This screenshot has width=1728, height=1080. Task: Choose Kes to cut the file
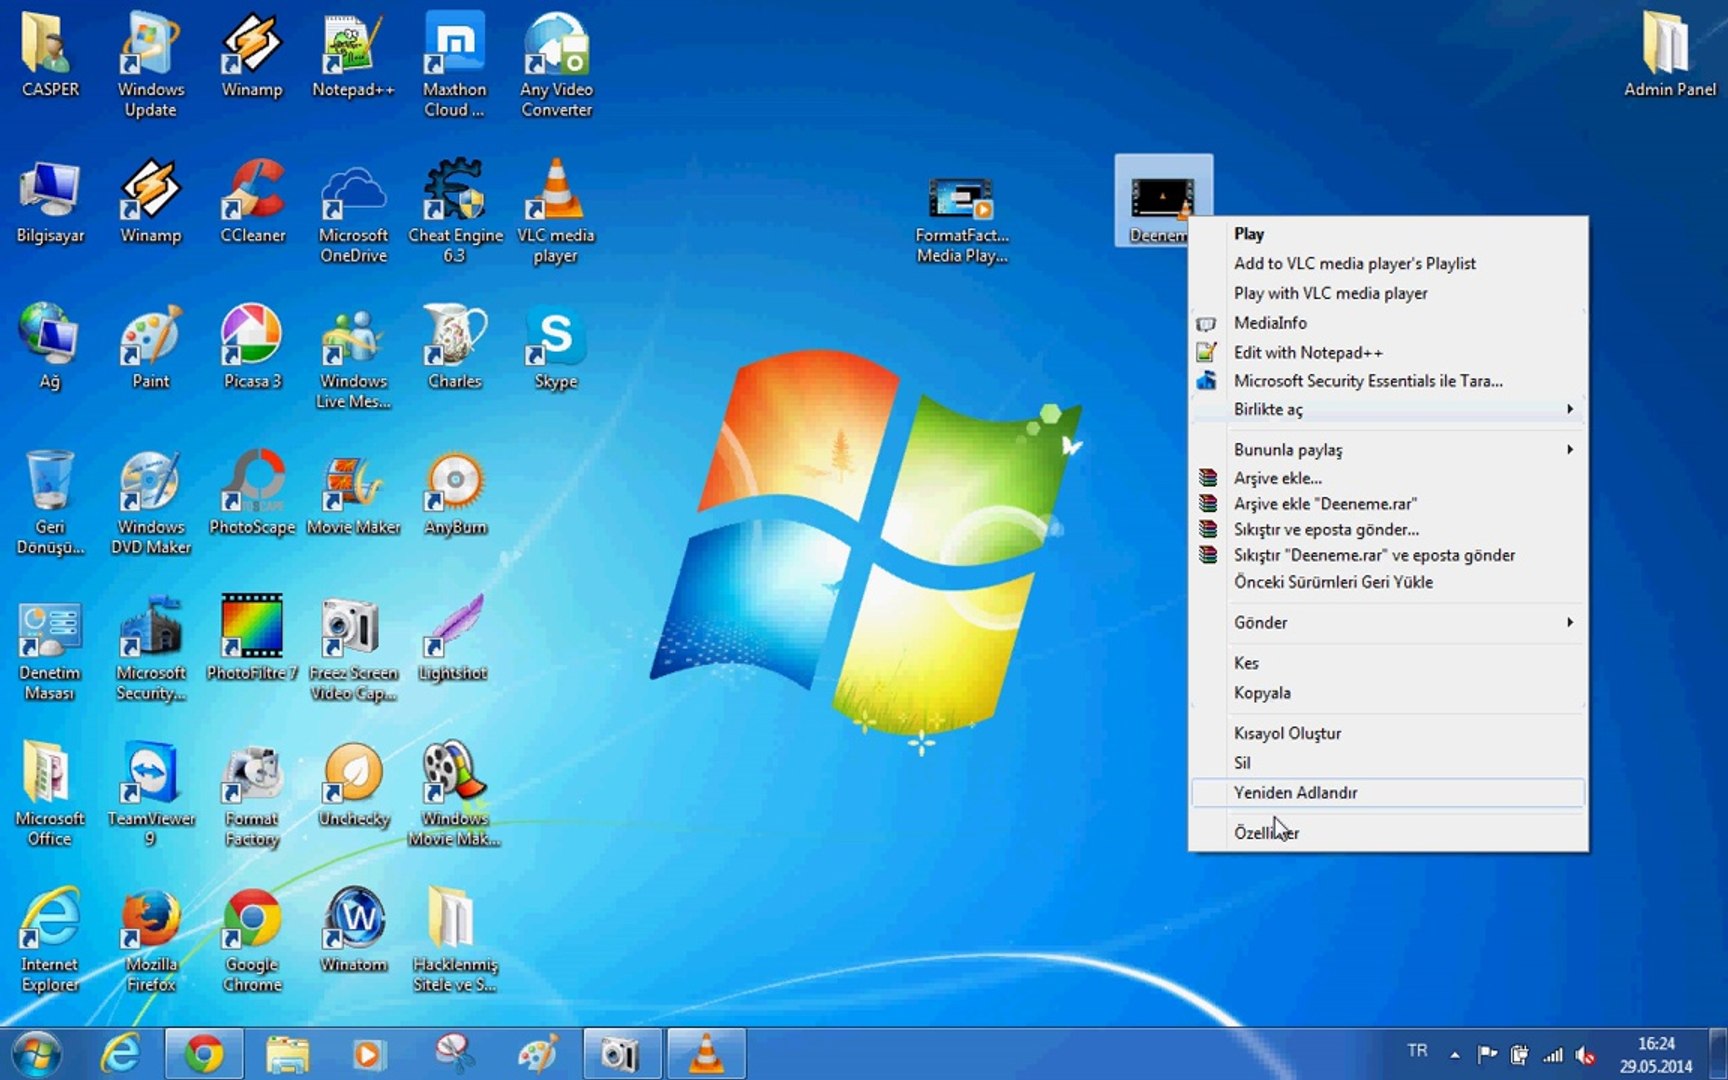[x=1388, y=663]
